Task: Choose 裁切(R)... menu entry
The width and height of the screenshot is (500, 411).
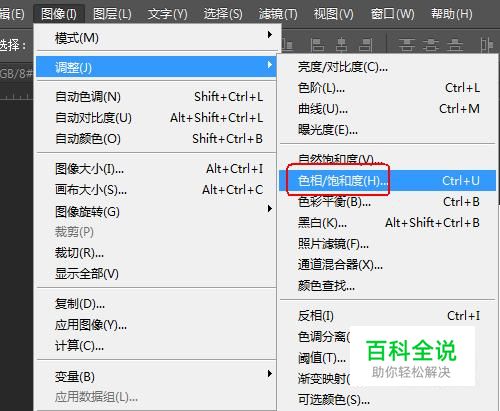Action: tap(156, 253)
